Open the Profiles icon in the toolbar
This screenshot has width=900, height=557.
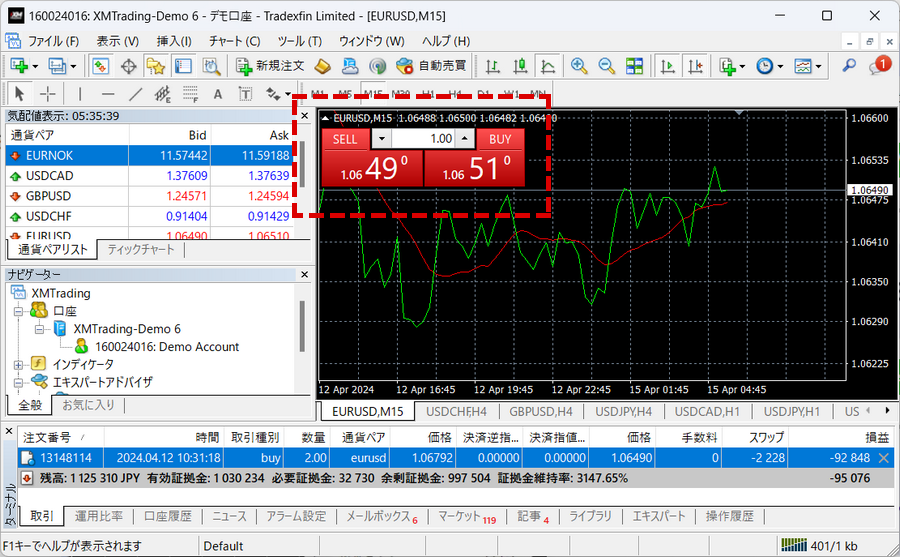[57, 66]
